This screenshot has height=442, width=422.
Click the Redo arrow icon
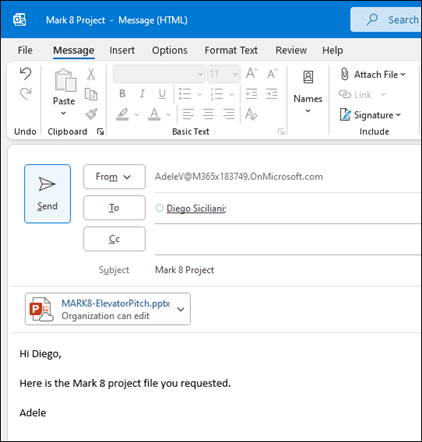click(26, 94)
